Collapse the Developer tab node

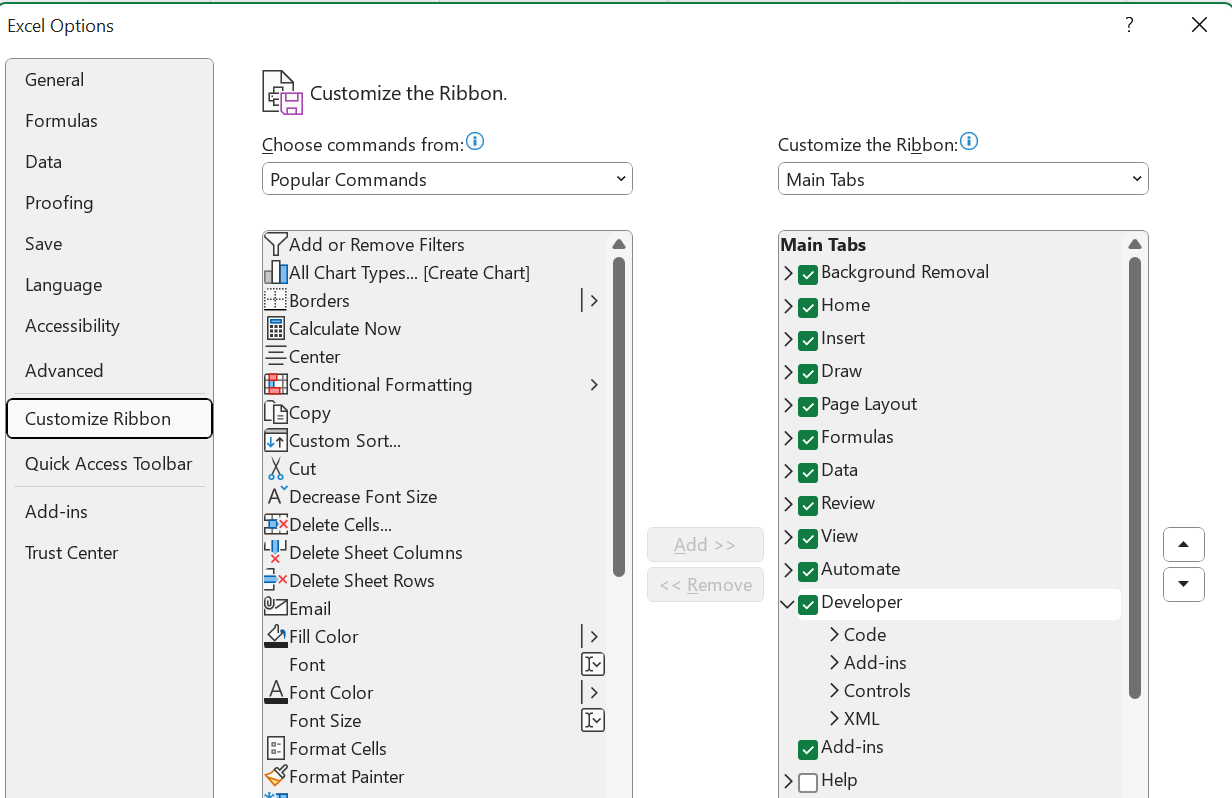[788, 603]
